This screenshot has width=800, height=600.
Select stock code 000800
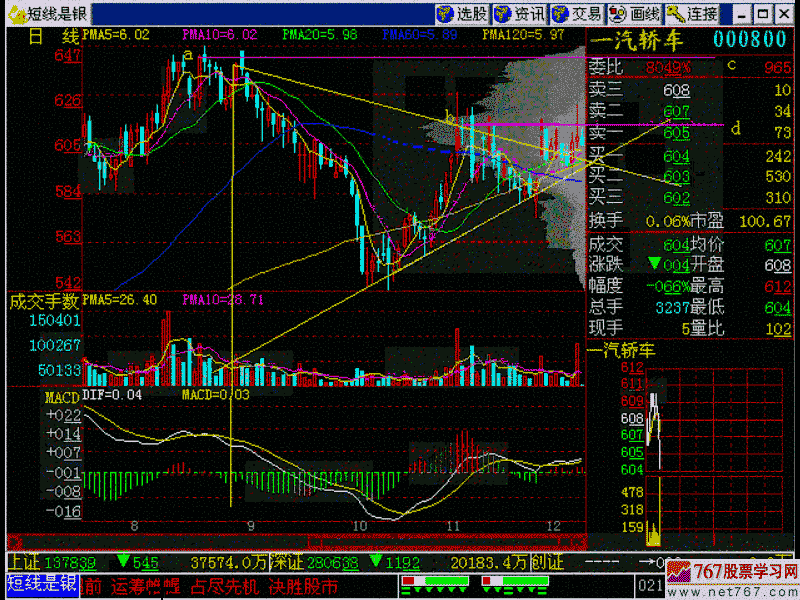point(750,39)
